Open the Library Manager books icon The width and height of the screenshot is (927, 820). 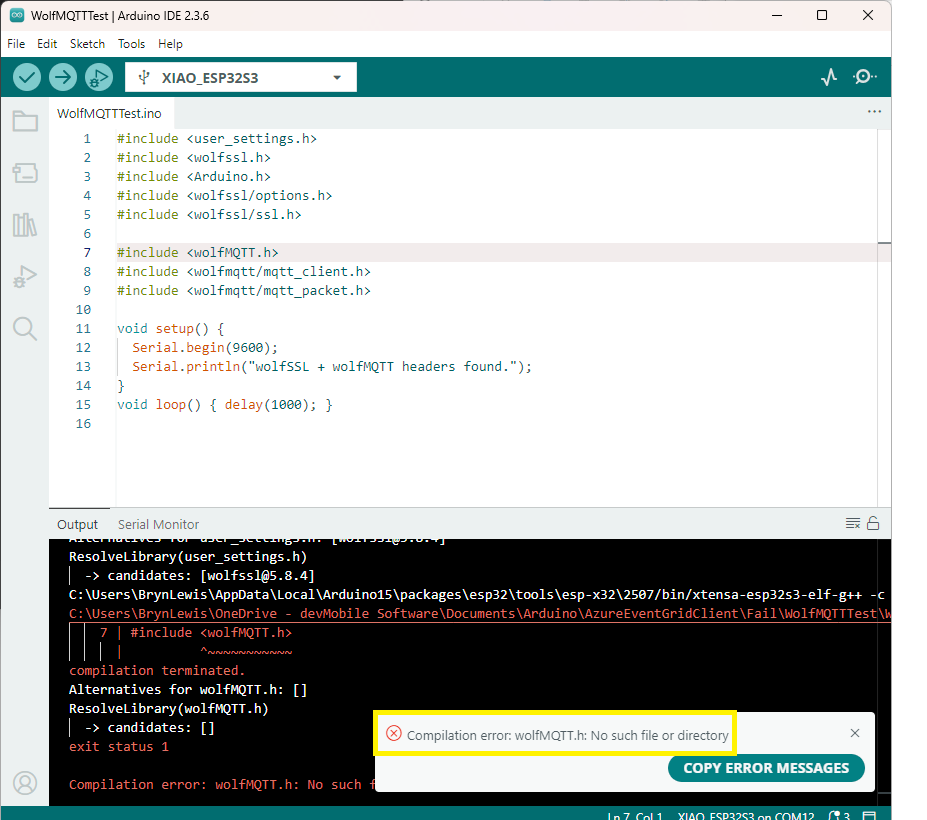(x=25, y=225)
